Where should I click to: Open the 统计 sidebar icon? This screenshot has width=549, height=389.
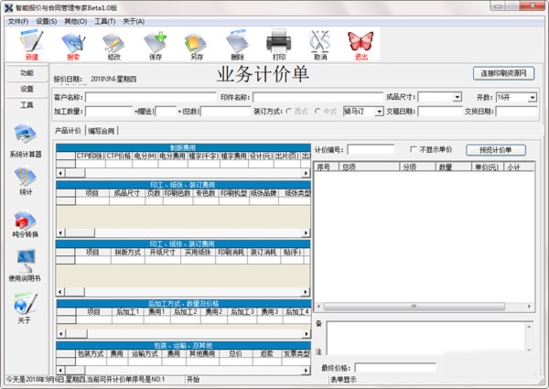pyautogui.click(x=25, y=181)
